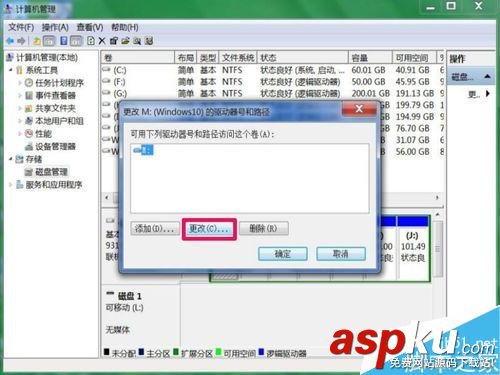Click the 布局 column header
Image resolution: width=500 pixels, height=375 pixels.
pyautogui.click(x=186, y=58)
